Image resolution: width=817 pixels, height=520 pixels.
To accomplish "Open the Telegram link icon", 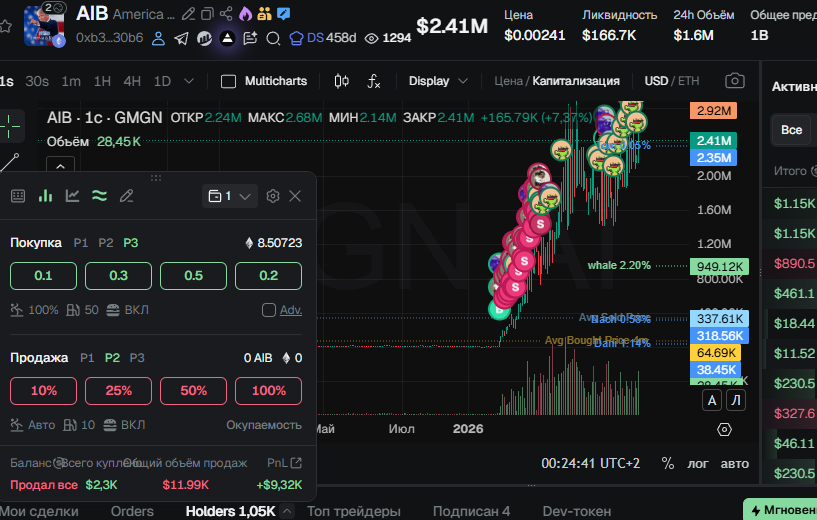I will (181, 39).
